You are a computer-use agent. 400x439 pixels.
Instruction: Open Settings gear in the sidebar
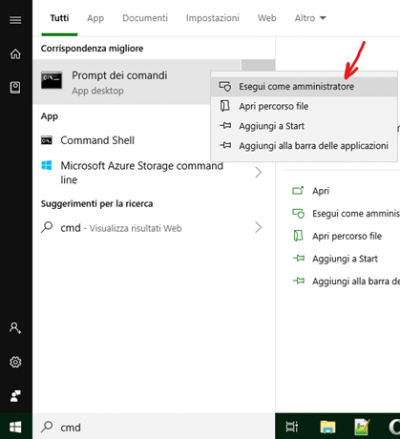pyautogui.click(x=15, y=362)
